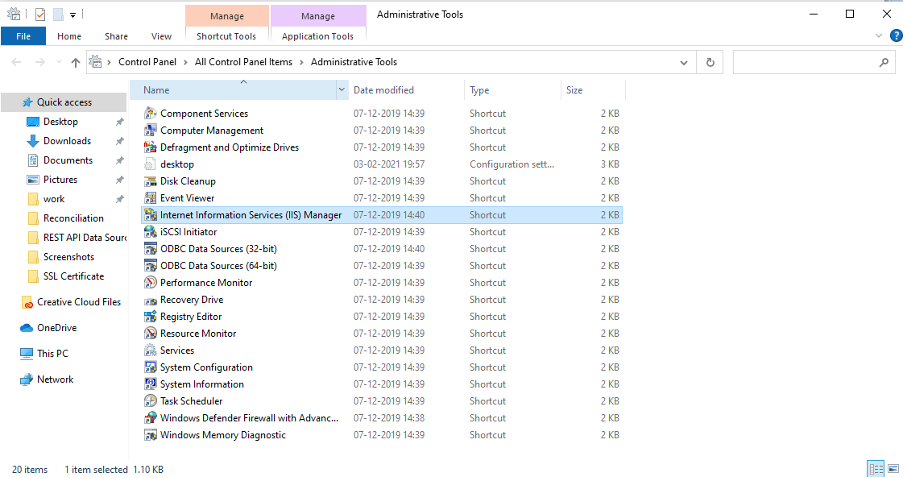Click Control Panel in the breadcrumb path
The height and width of the screenshot is (478, 904).
point(148,62)
